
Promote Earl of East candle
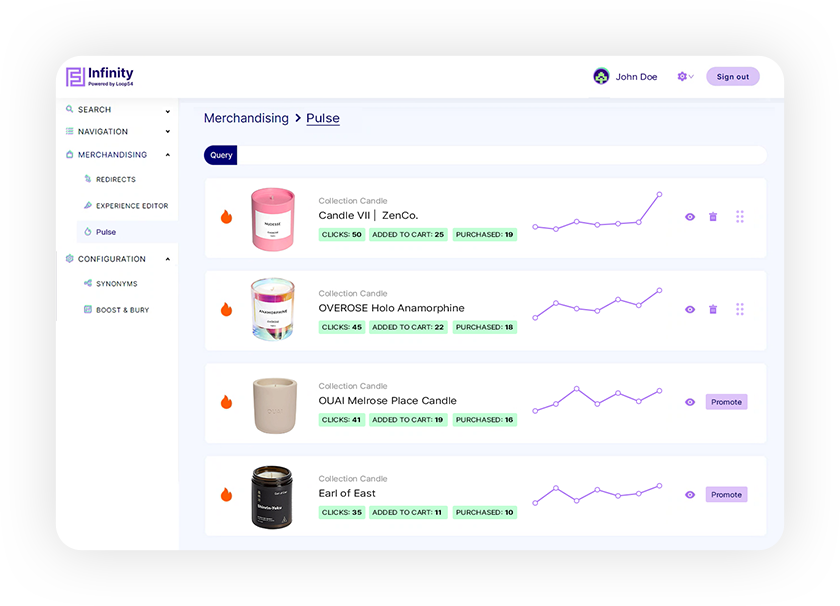coord(726,495)
